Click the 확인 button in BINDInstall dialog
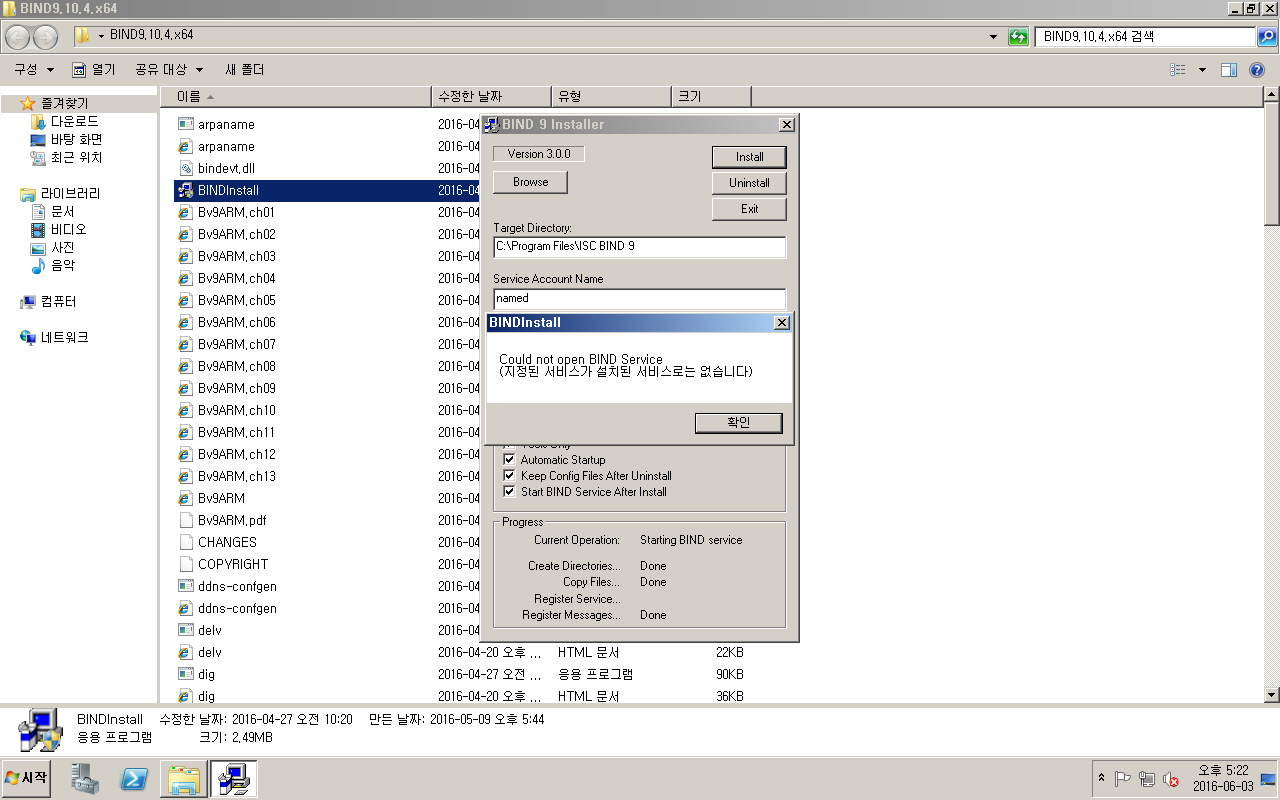1280x800 pixels. (738, 423)
